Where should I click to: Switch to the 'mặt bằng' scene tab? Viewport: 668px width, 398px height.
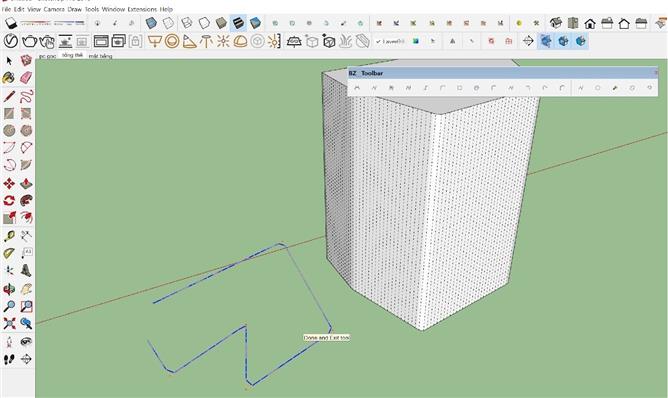(101, 56)
